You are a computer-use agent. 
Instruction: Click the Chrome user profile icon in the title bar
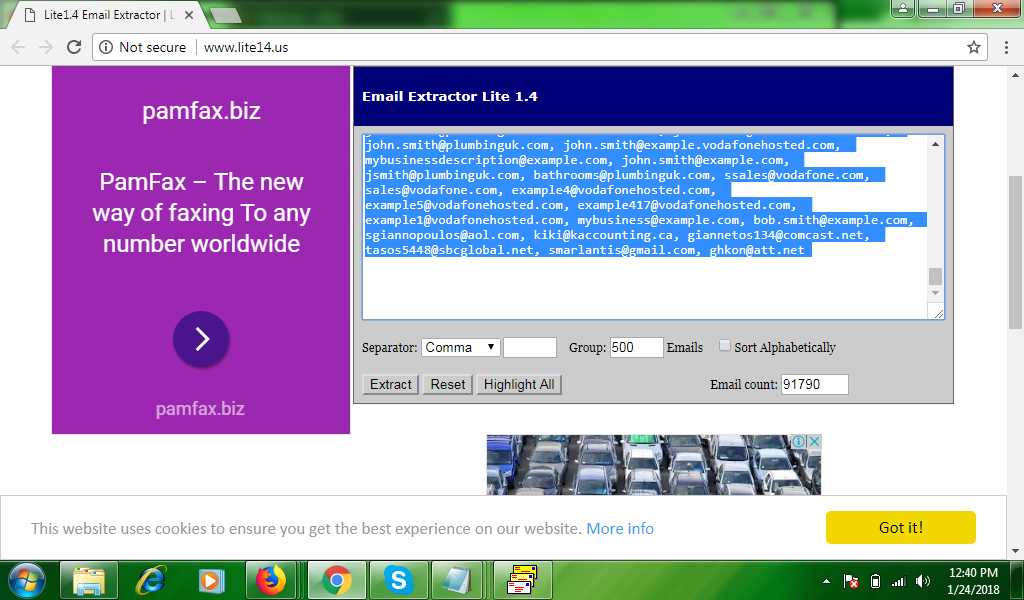903,8
